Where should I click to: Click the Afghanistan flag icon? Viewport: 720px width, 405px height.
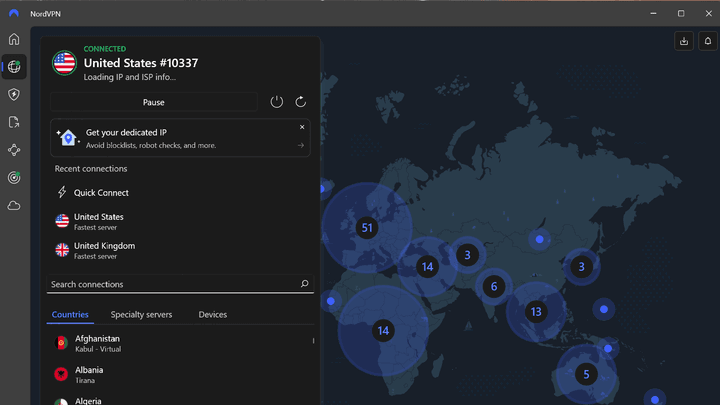[61, 343]
